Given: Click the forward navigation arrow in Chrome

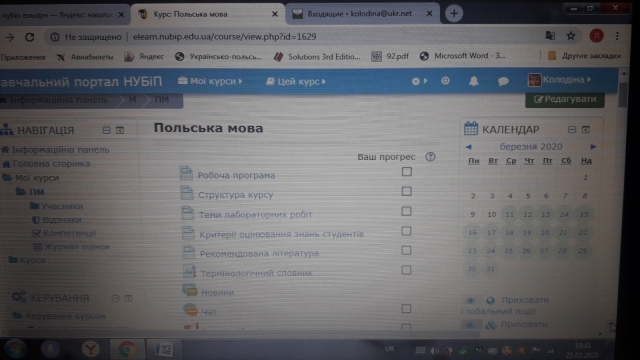Looking at the screenshot, I should coord(10,38).
